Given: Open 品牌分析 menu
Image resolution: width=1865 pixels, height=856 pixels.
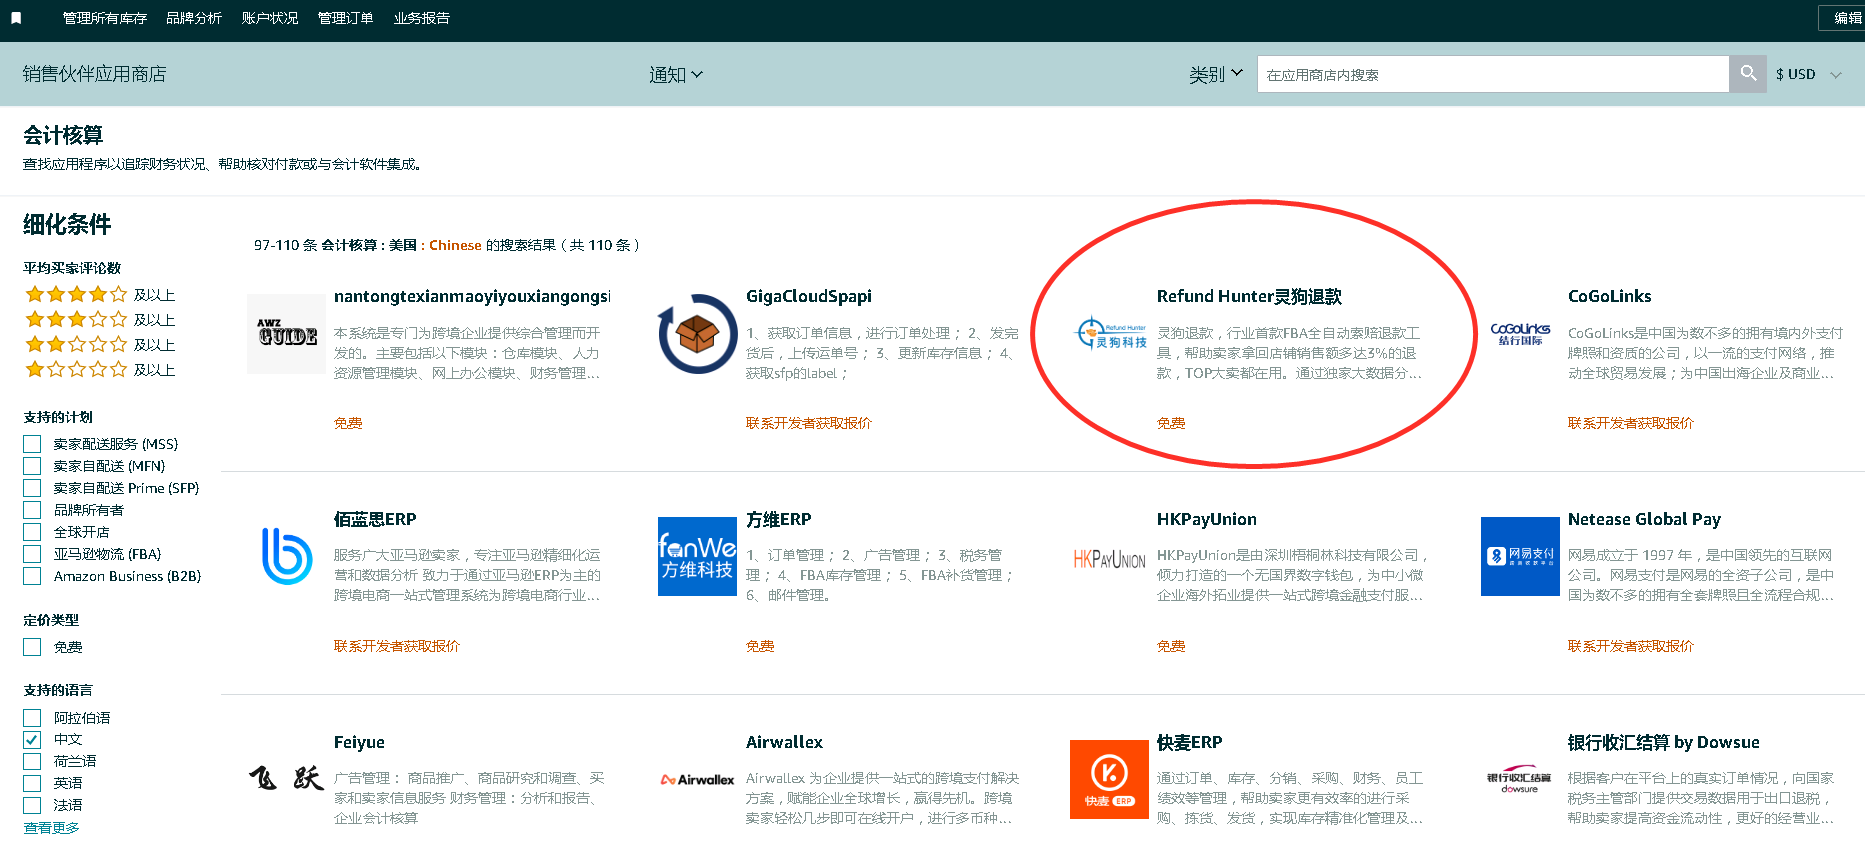Looking at the screenshot, I should pos(194,18).
